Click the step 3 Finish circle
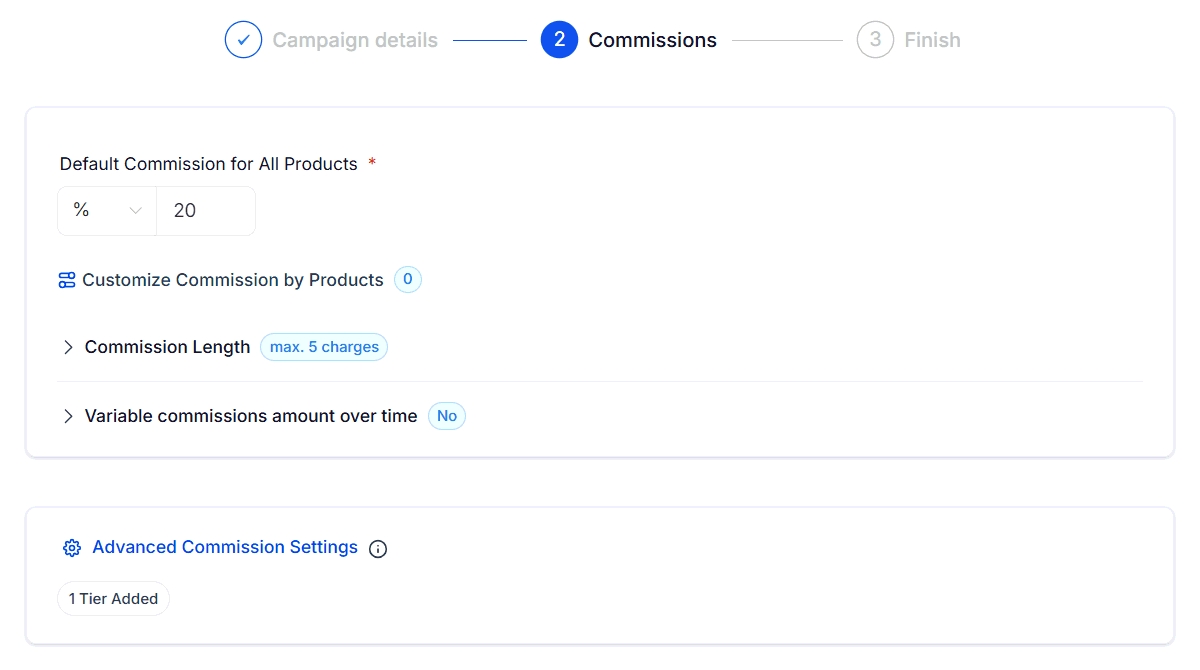The image size is (1200, 670). (x=875, y=40)
